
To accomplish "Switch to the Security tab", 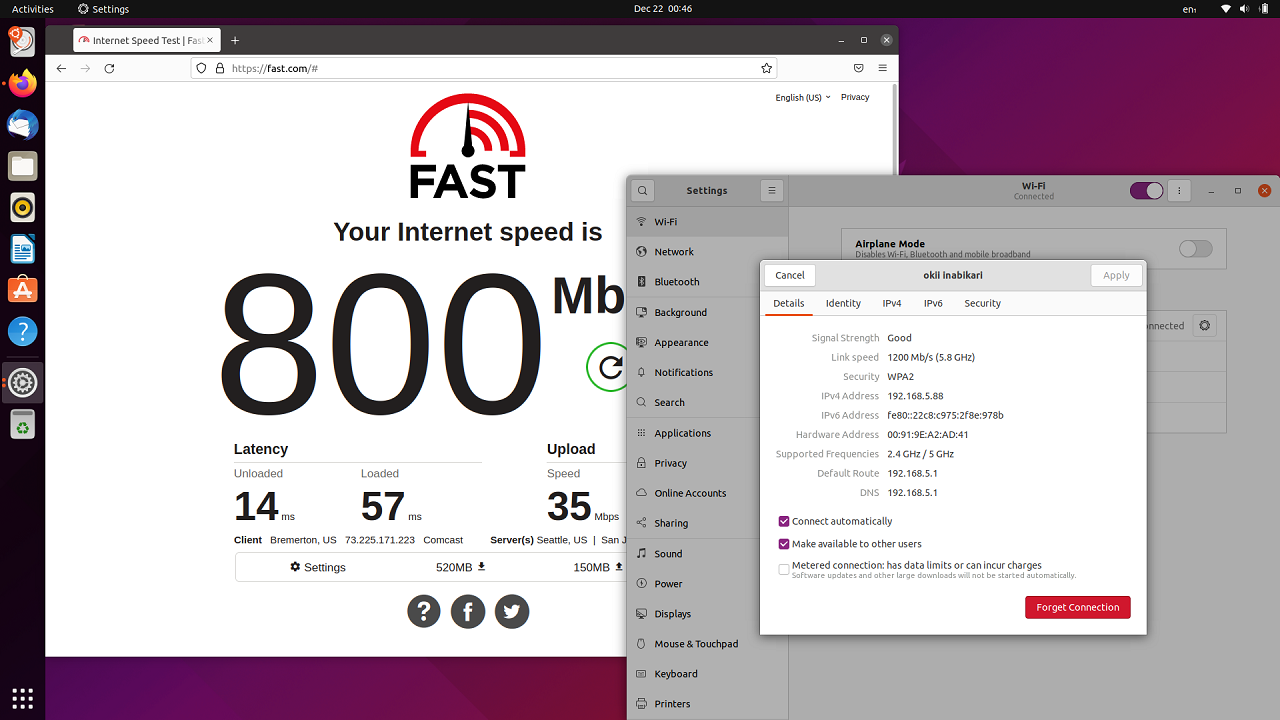I will point(982,303).
